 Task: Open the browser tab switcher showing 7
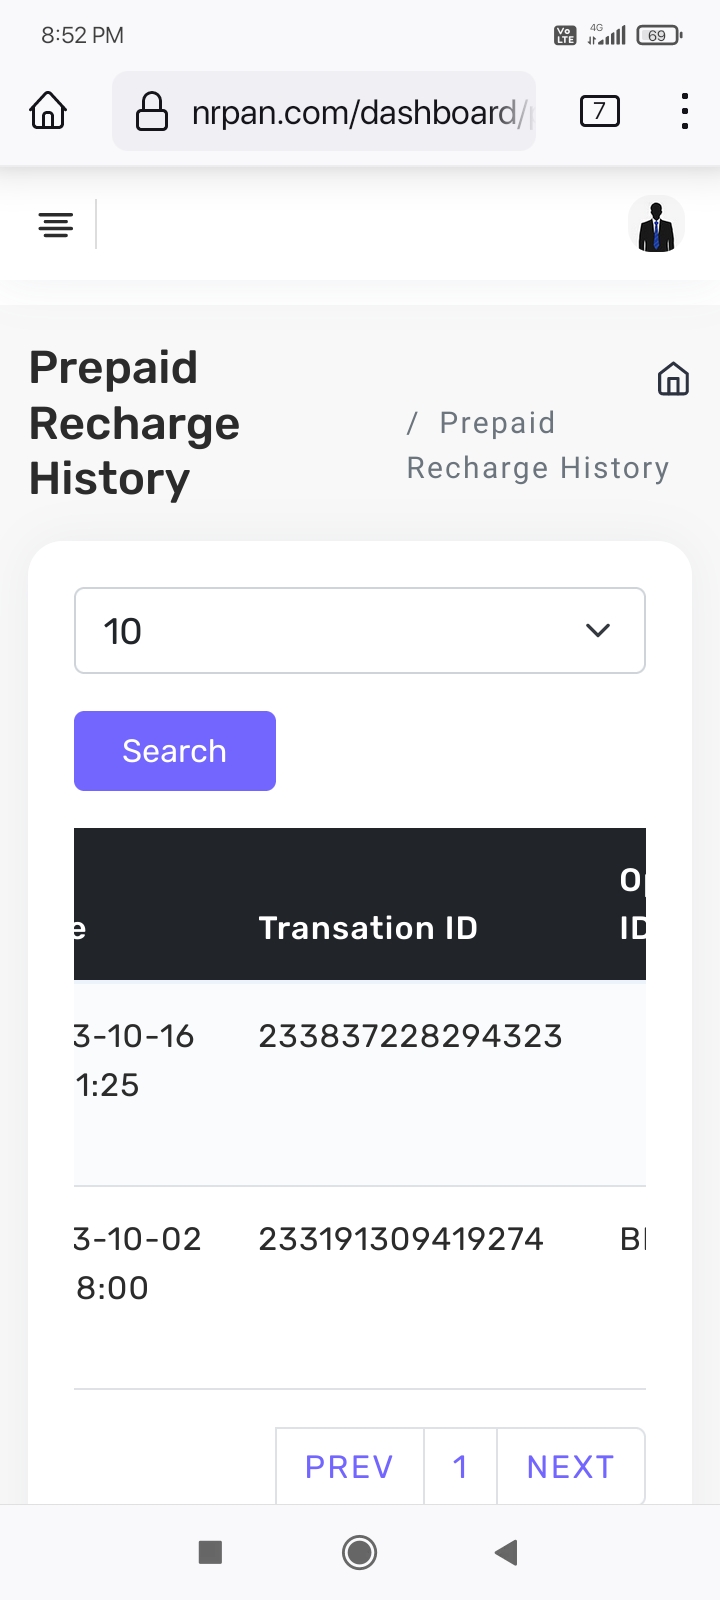point(599,111)
